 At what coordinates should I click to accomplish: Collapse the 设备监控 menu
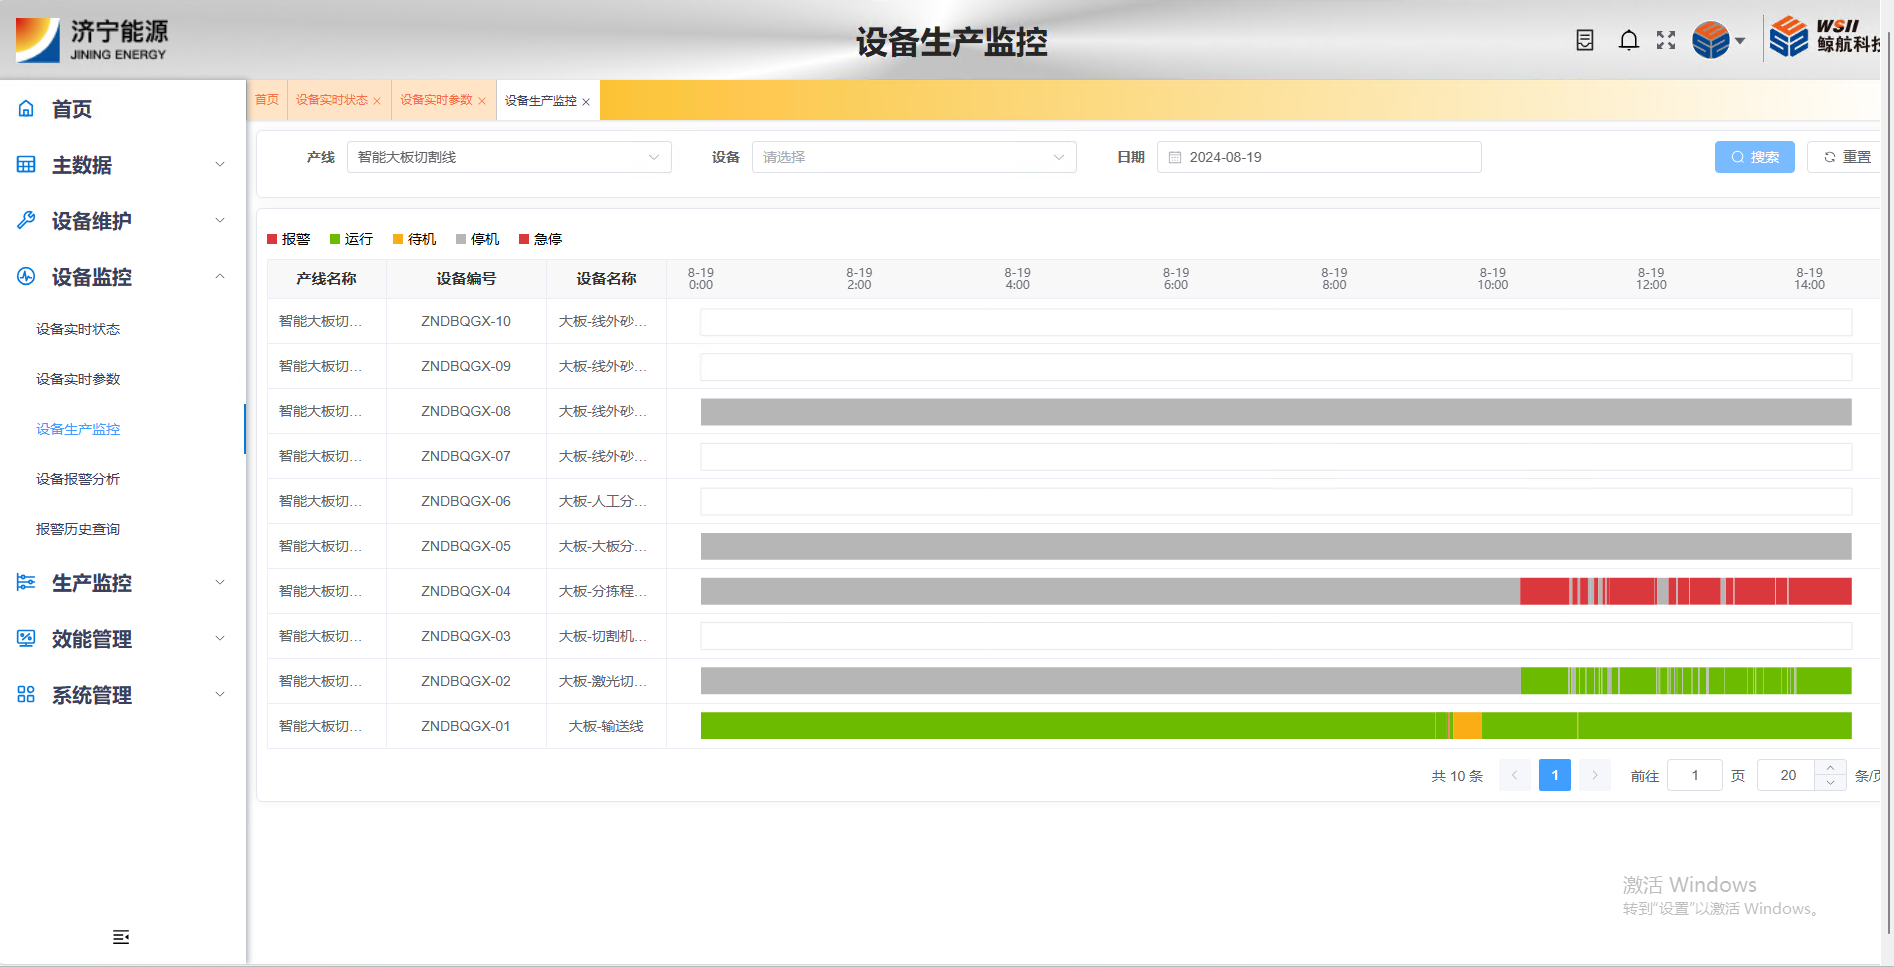(220, 276)
